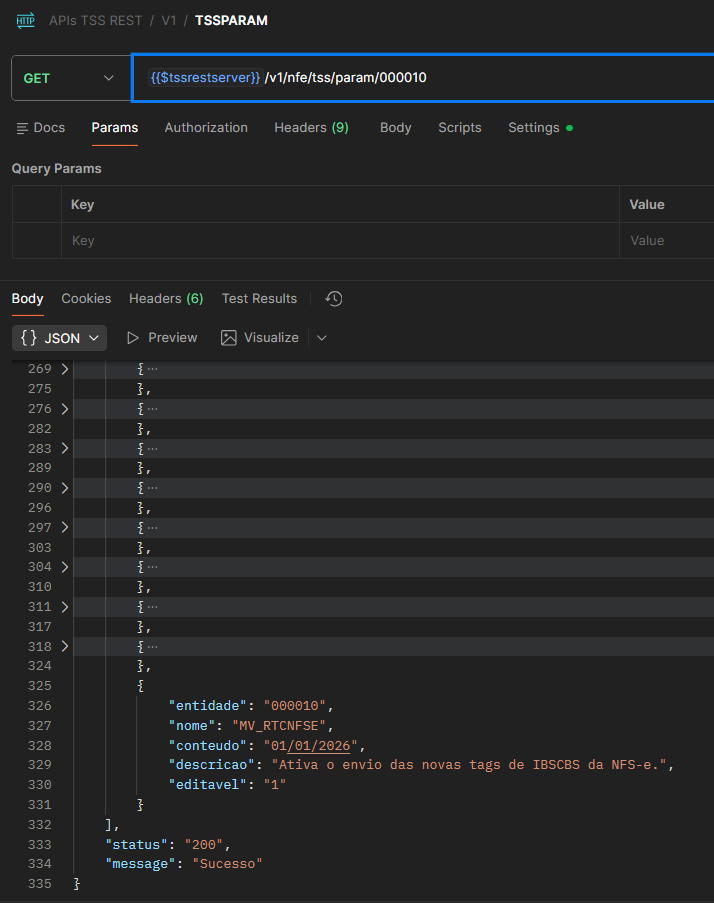Expand the Visualize options chevron

(x=321, y=338)
